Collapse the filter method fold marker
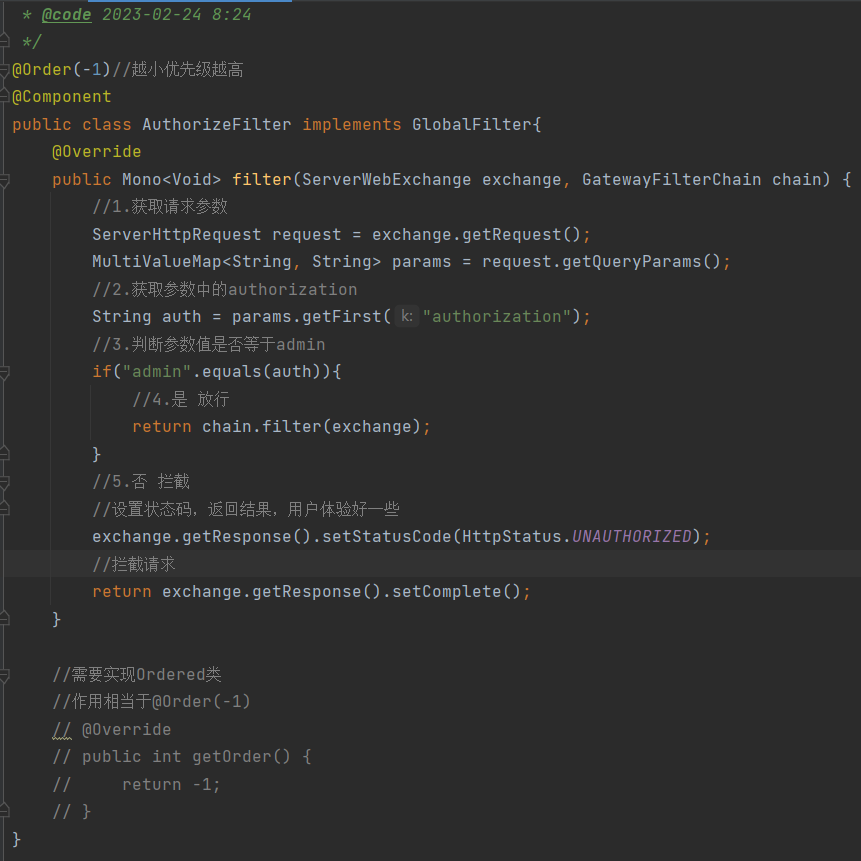Screen dimensions: 861x861 [x=4, y=180]
